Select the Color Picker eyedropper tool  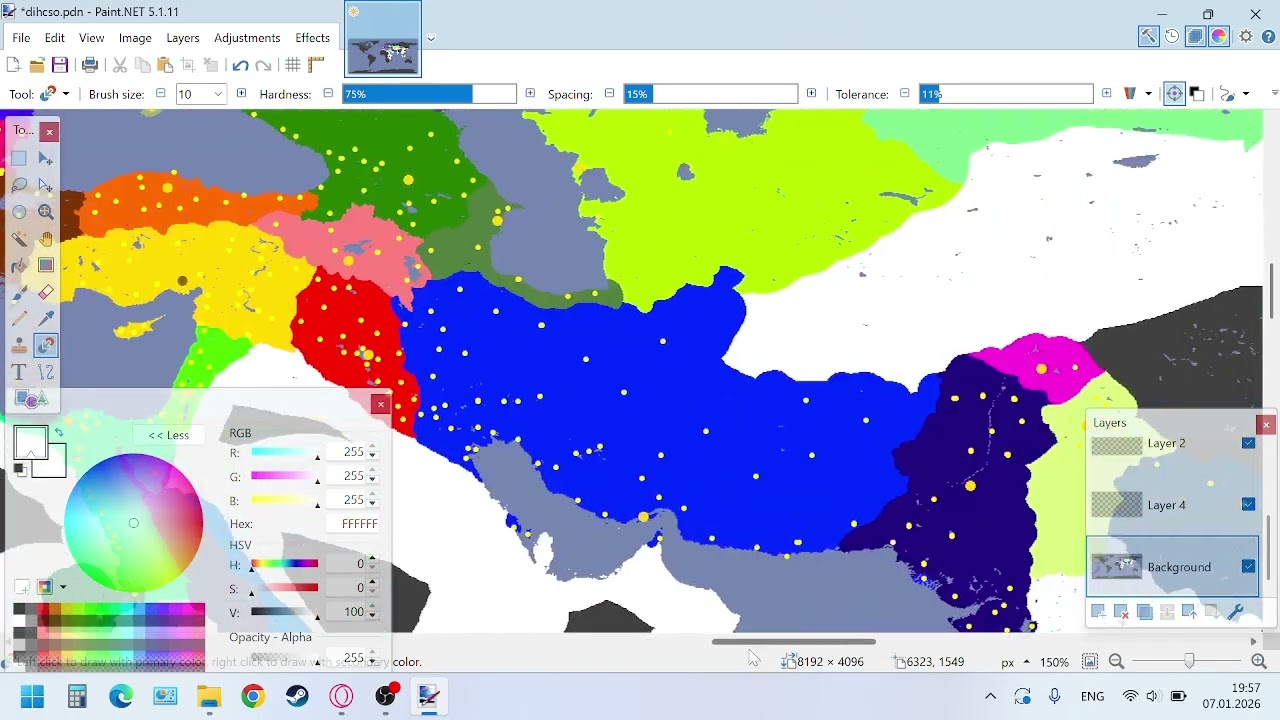(x=46, y=319)
